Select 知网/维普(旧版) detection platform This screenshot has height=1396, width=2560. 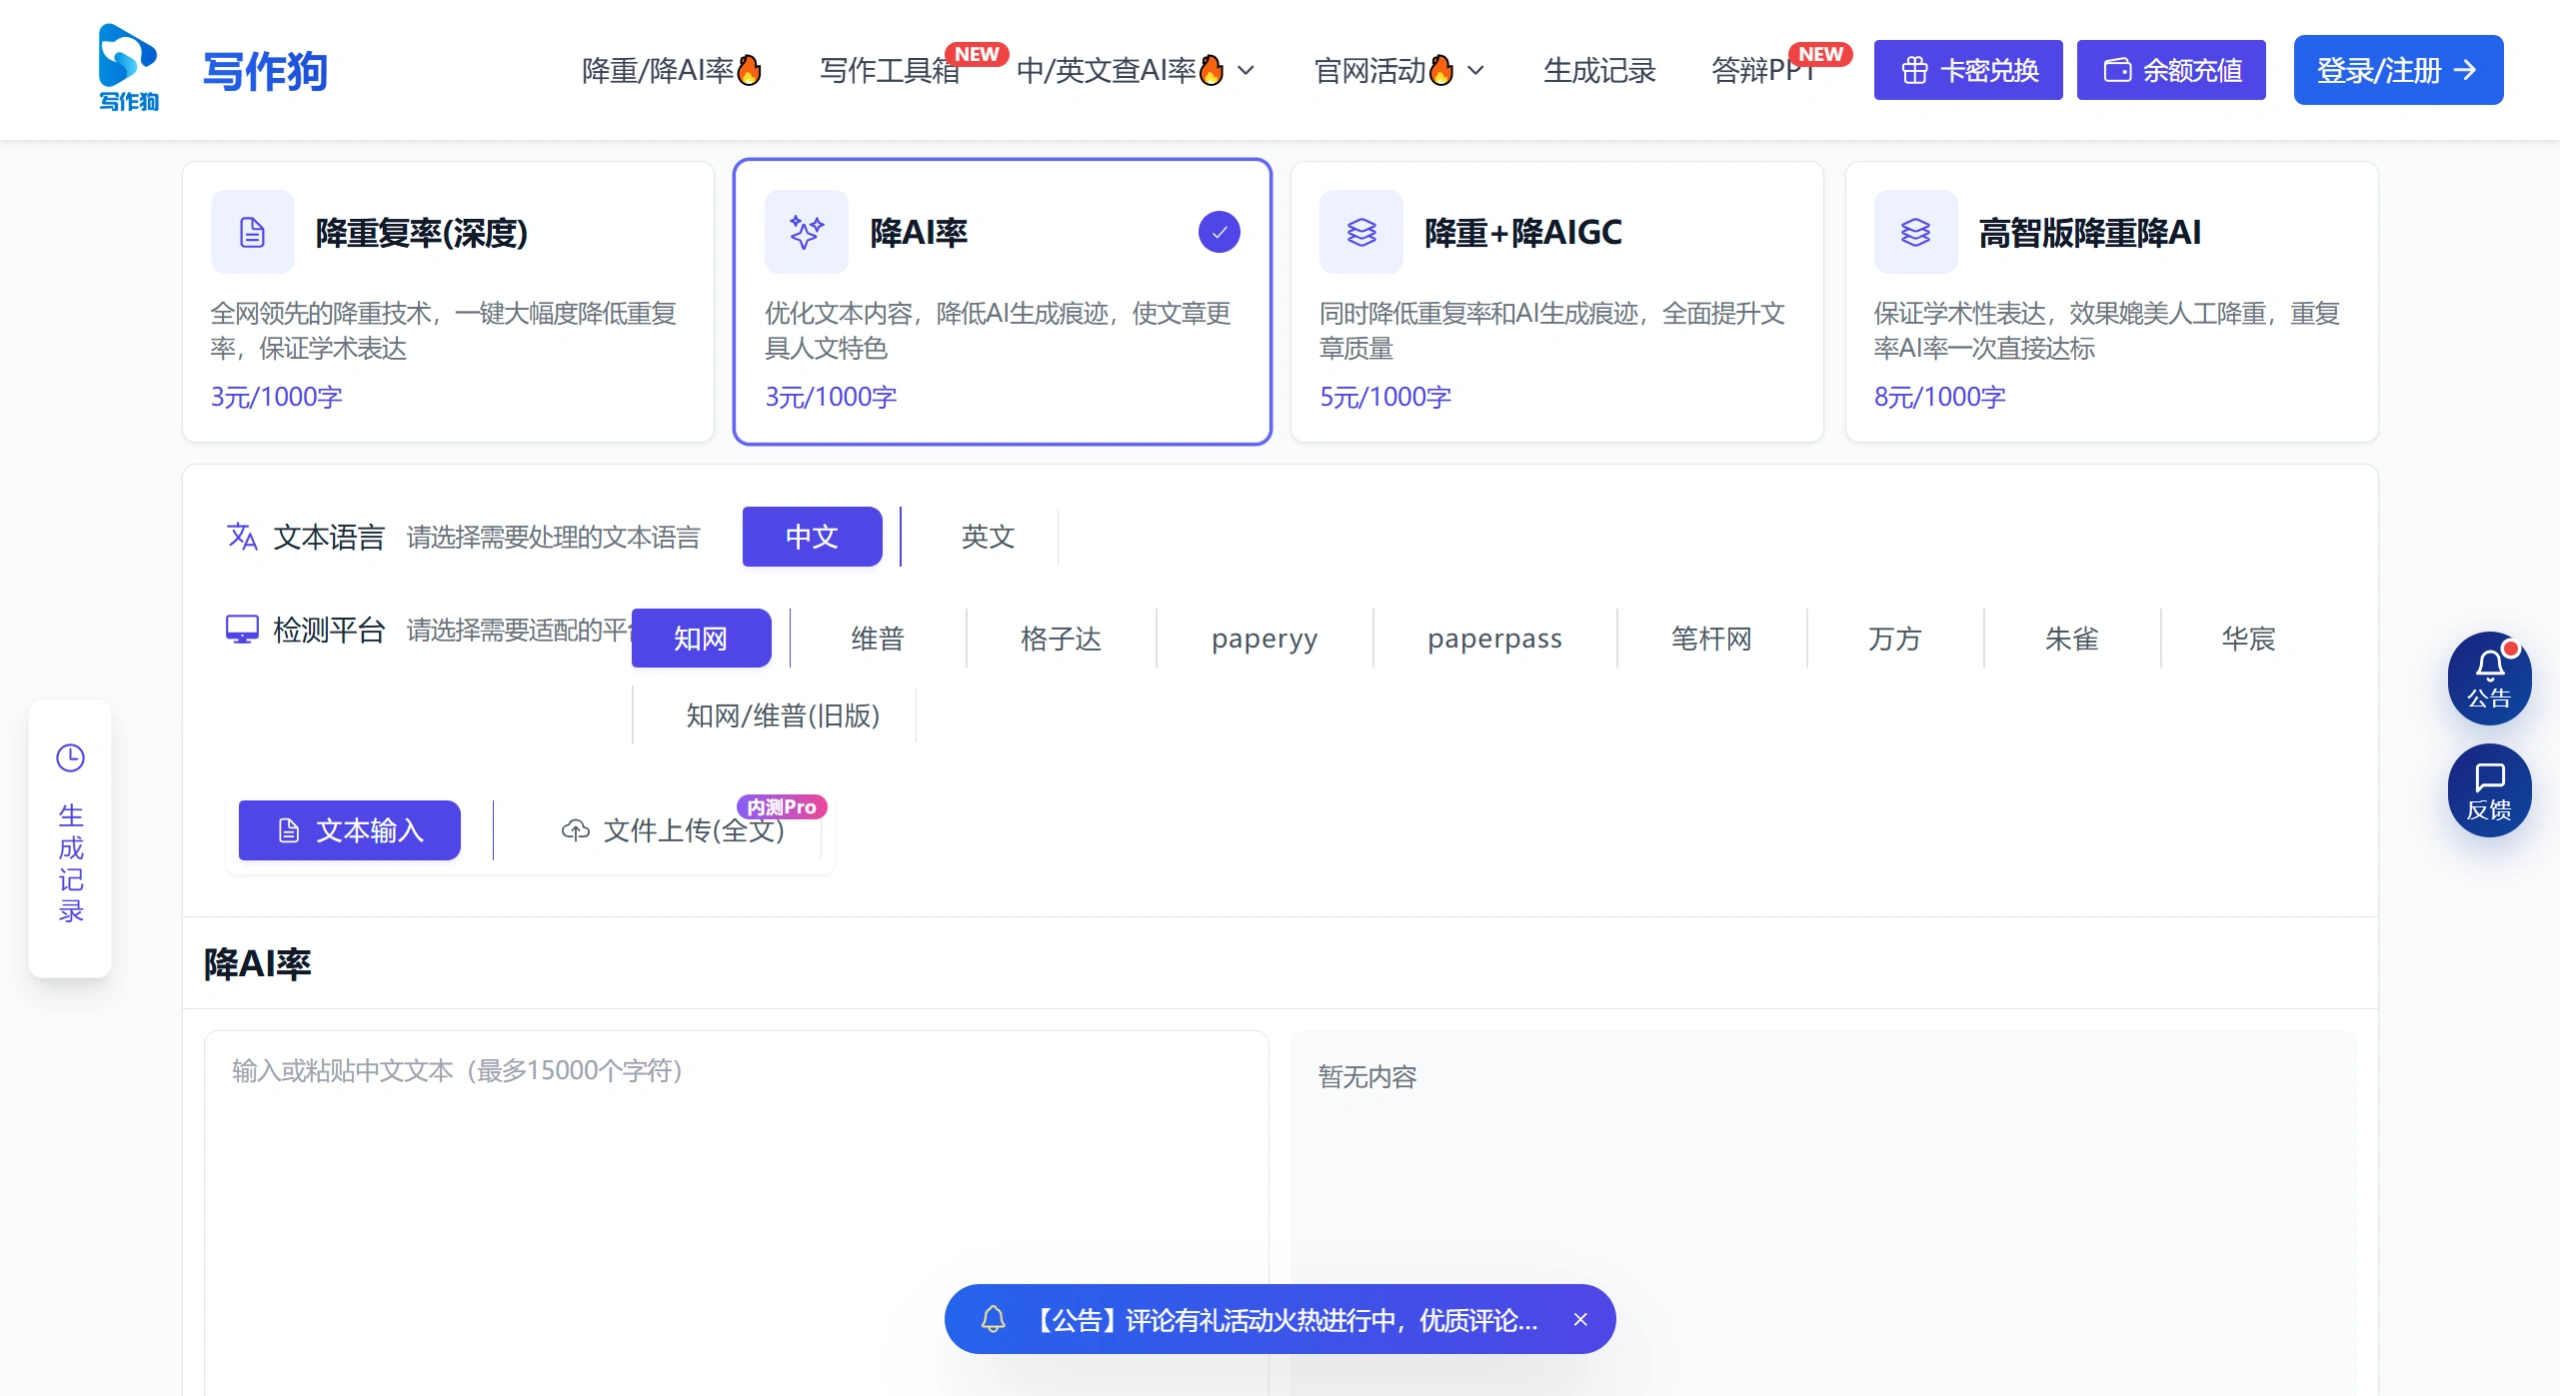(x=783, y=716)
